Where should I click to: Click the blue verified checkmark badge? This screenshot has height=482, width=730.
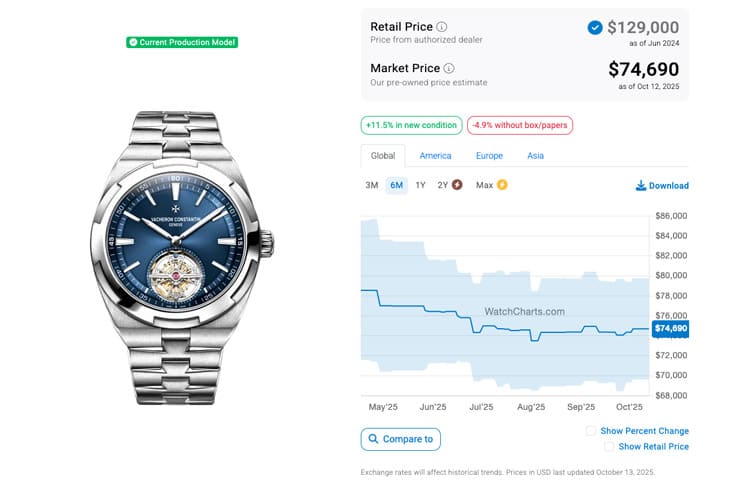click(595, 27)
